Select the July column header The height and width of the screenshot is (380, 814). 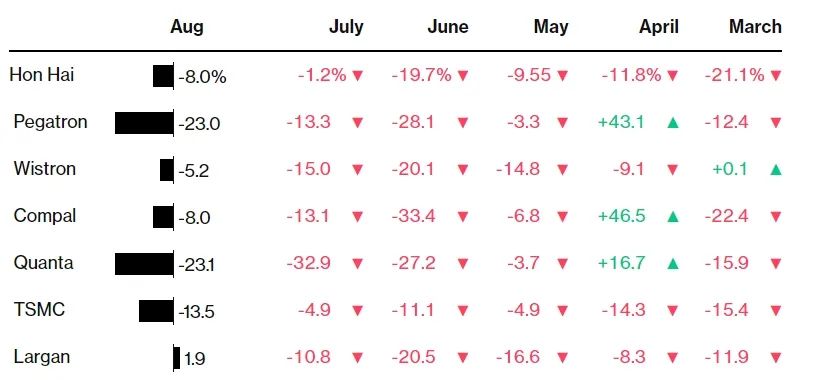pos(346,26)
